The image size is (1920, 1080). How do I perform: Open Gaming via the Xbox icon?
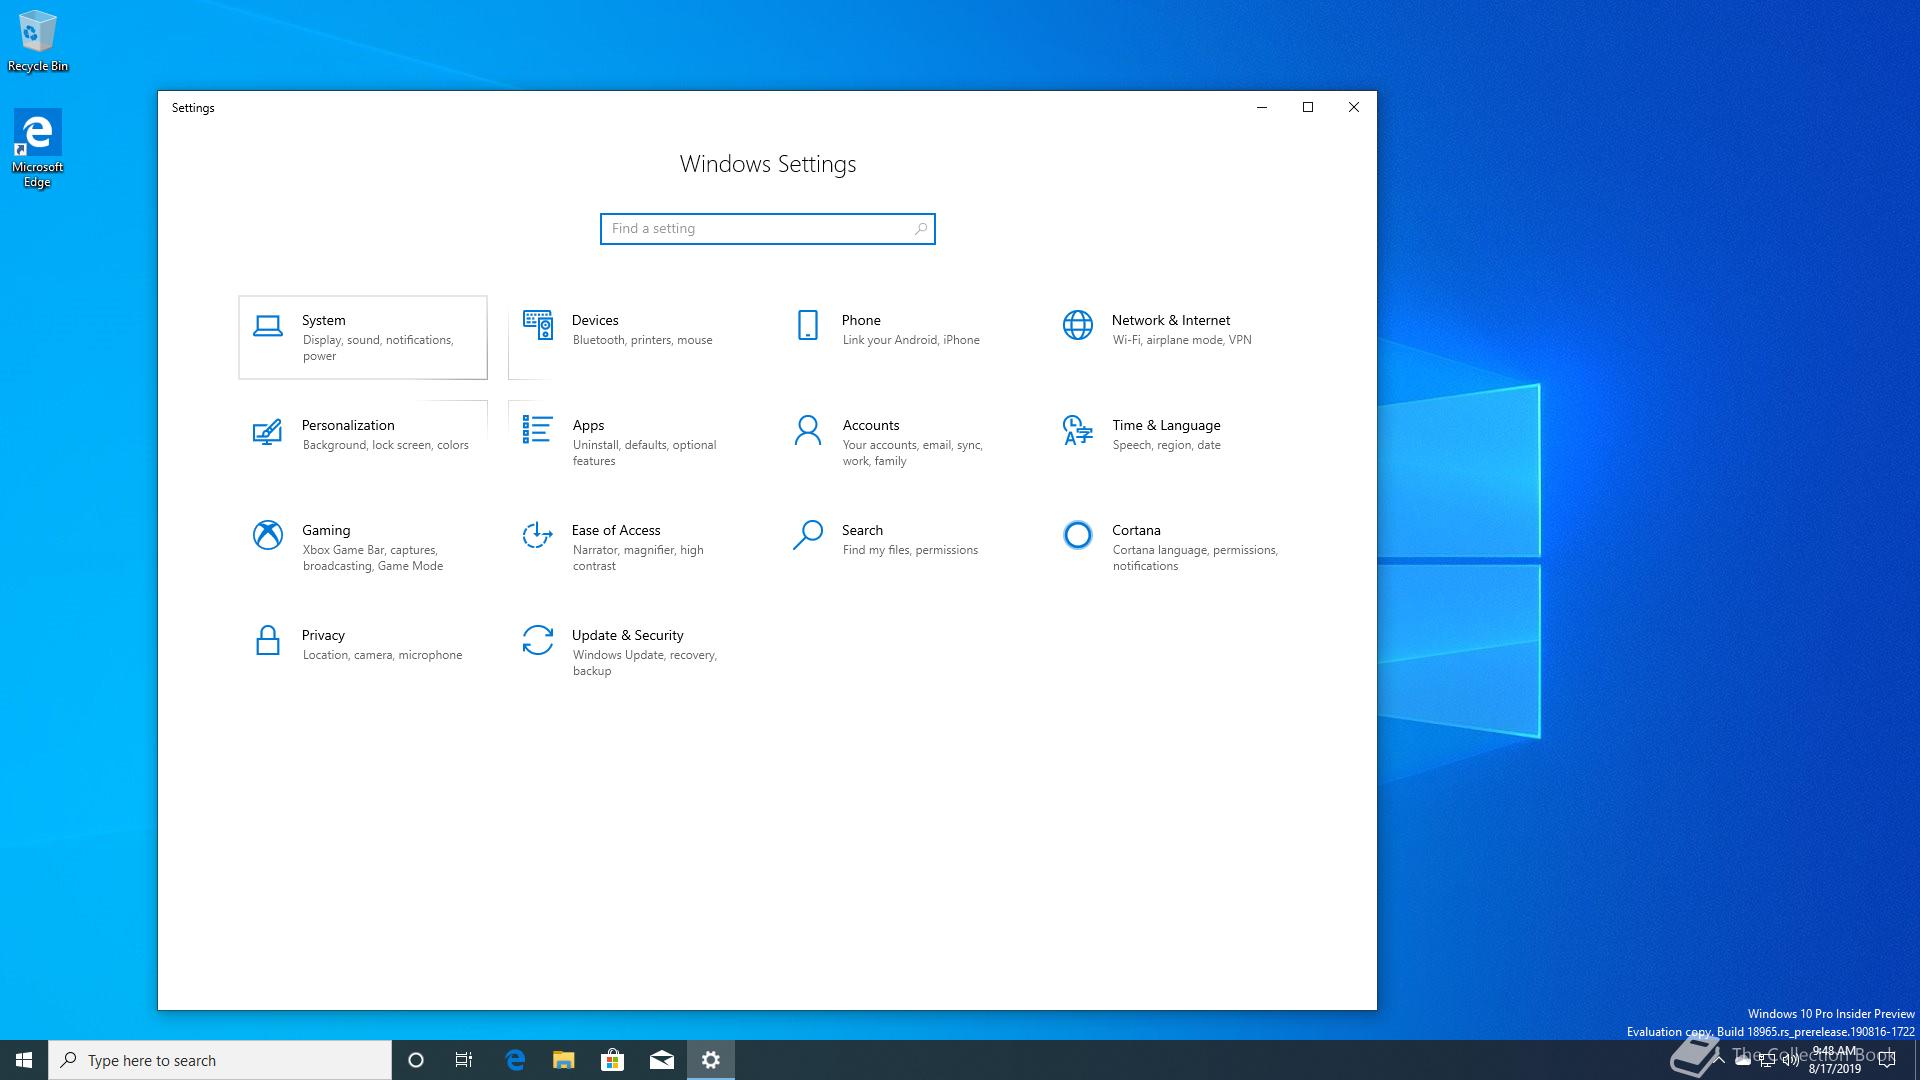pos(267,535)
